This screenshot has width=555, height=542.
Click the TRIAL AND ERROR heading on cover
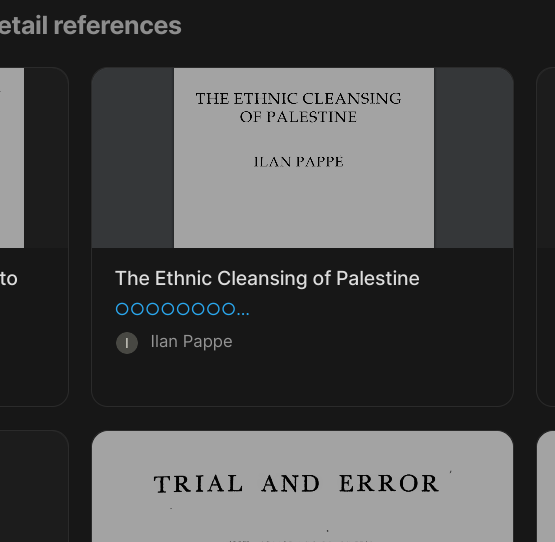pyautogui.click(x=297, y=484)
